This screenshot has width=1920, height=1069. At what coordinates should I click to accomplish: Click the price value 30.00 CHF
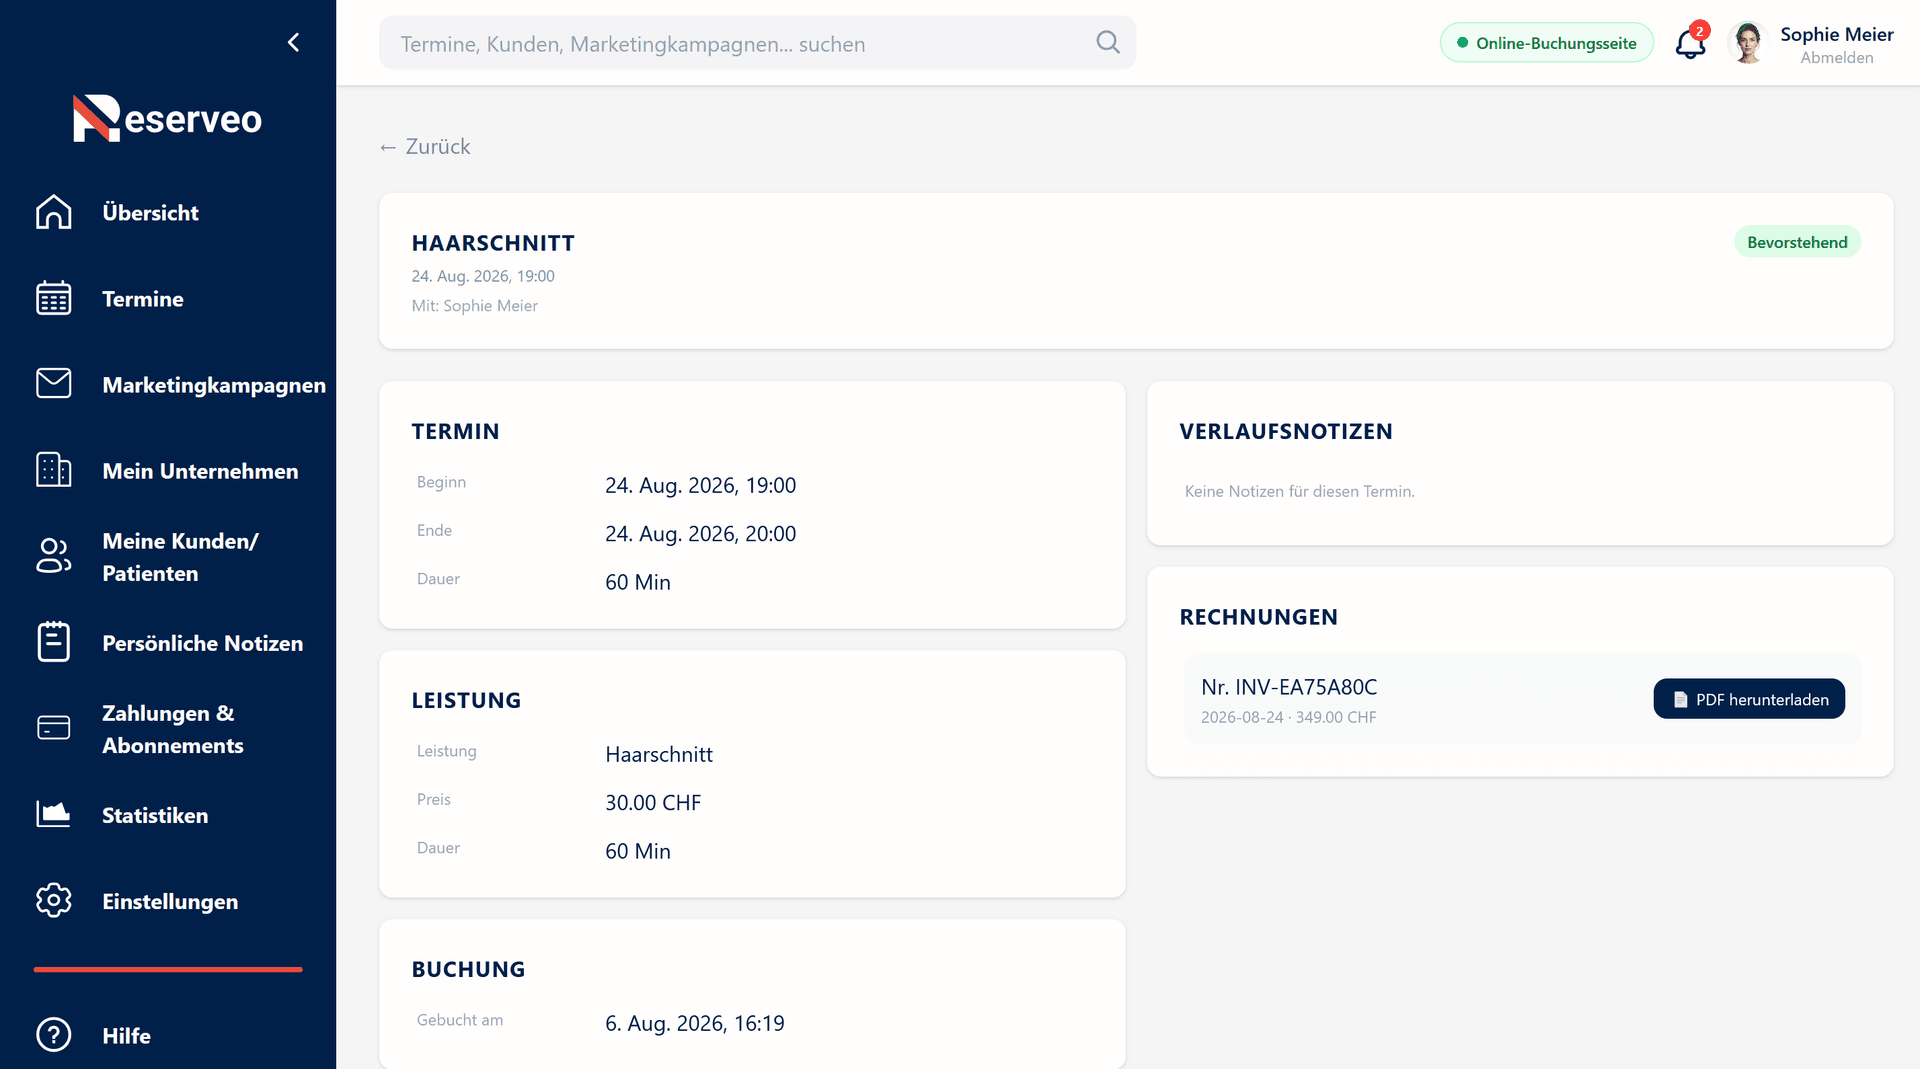(x=653, y=802)
